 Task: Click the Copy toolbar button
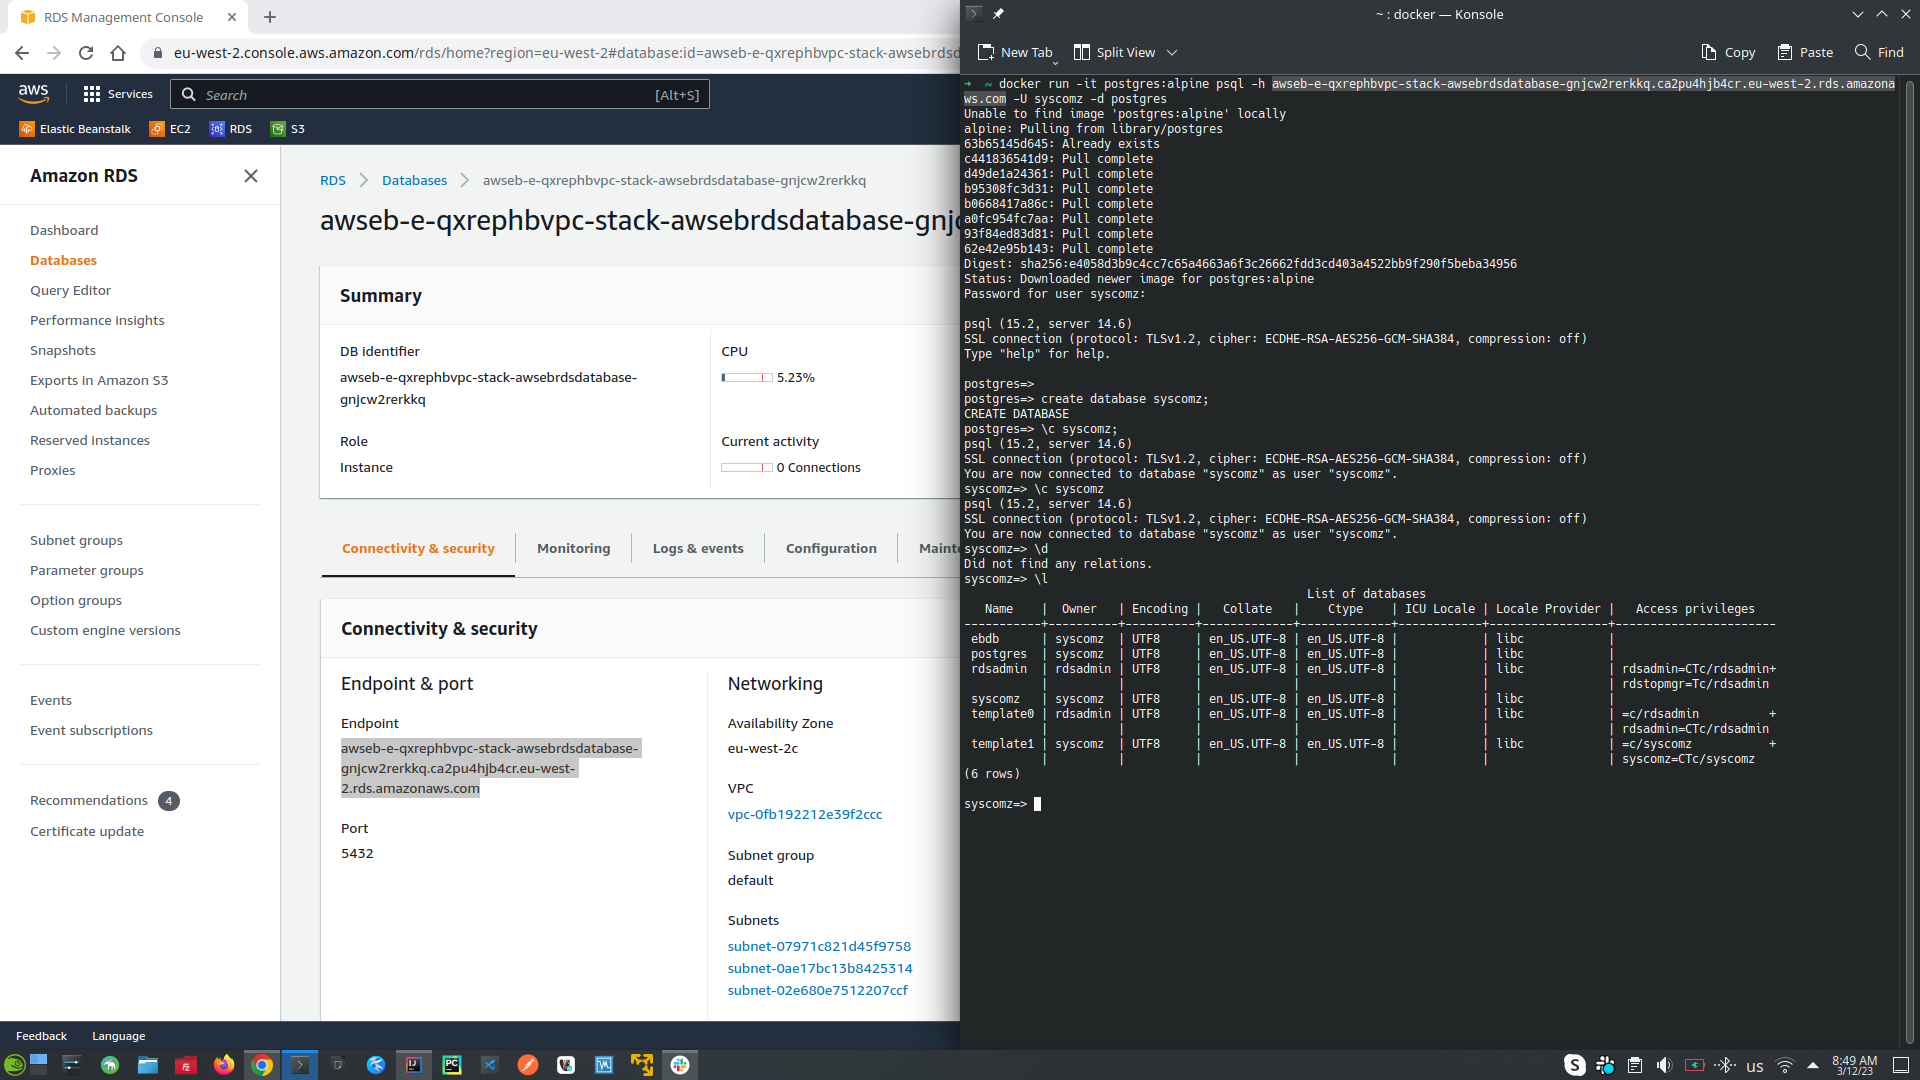click(x=1728, y=52)
